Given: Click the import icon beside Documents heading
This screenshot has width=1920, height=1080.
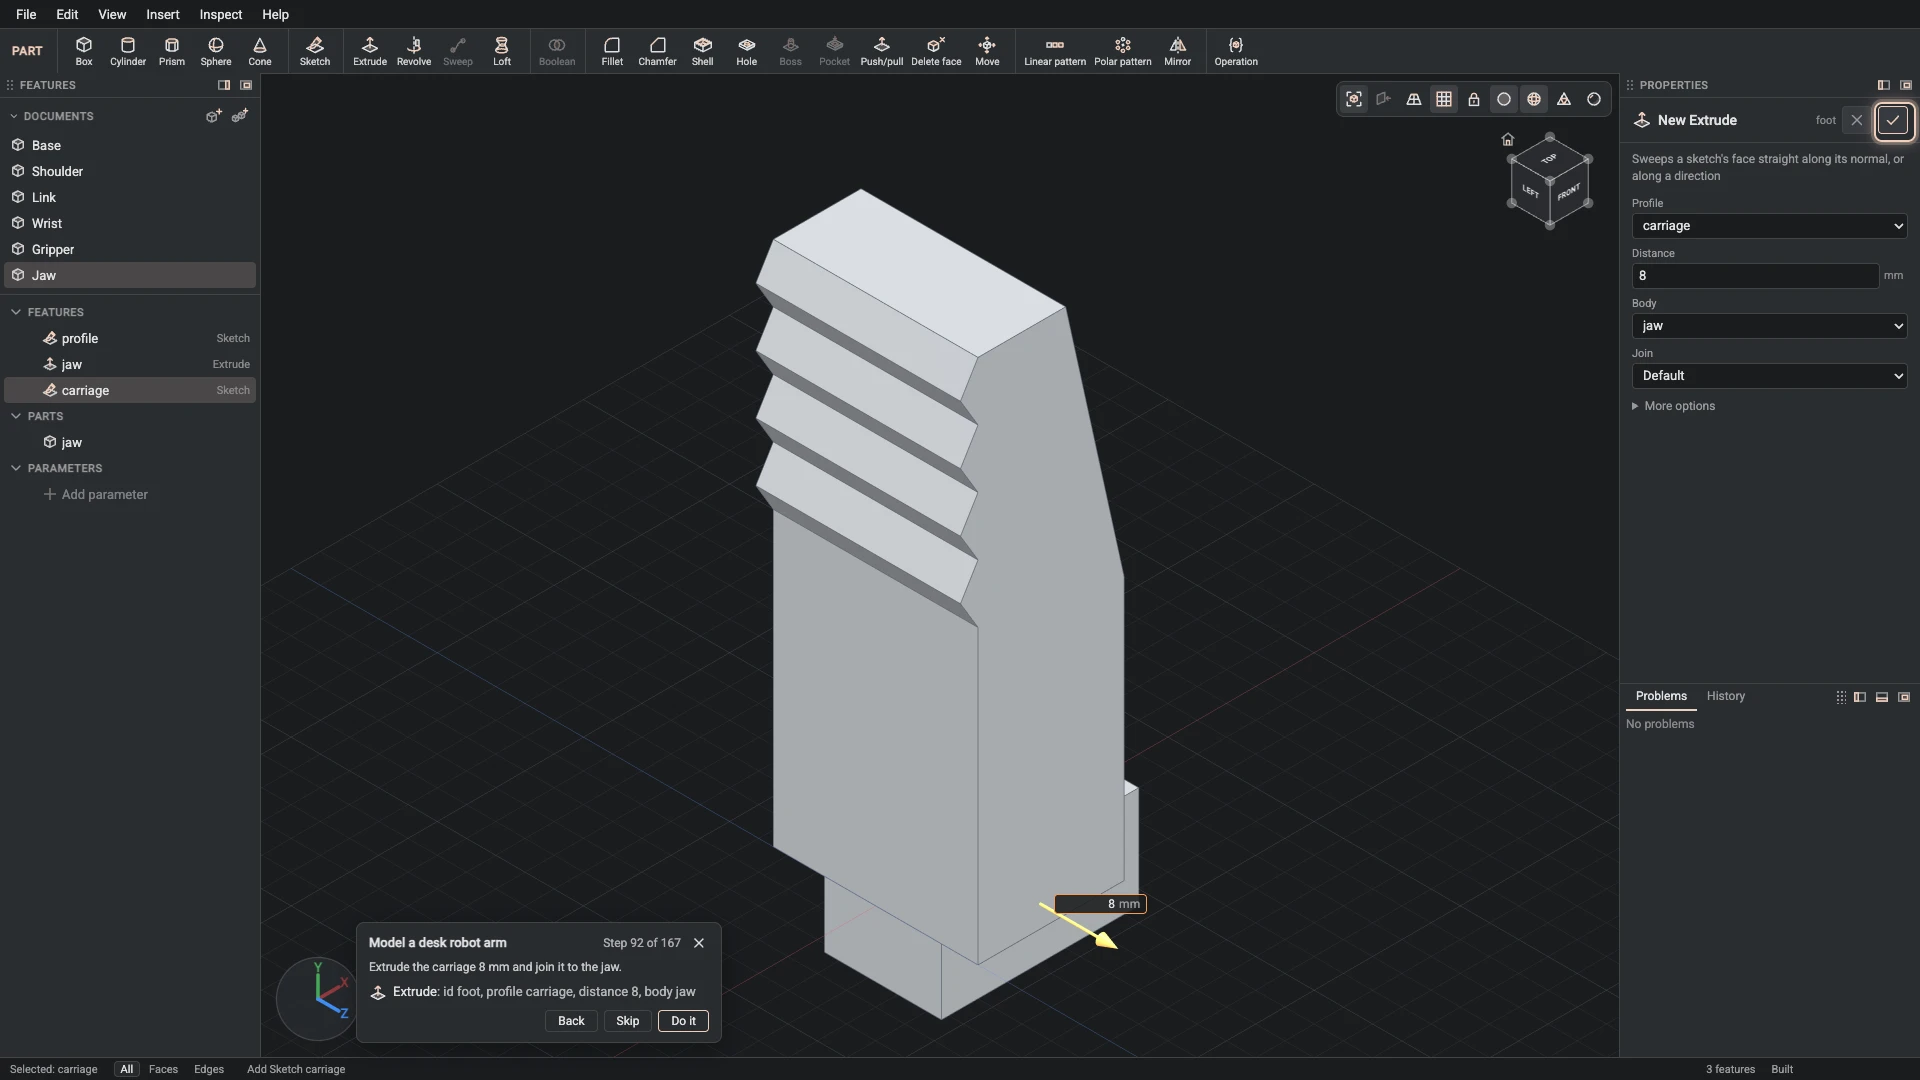Looking at the screenshot, I should point(240,116).
